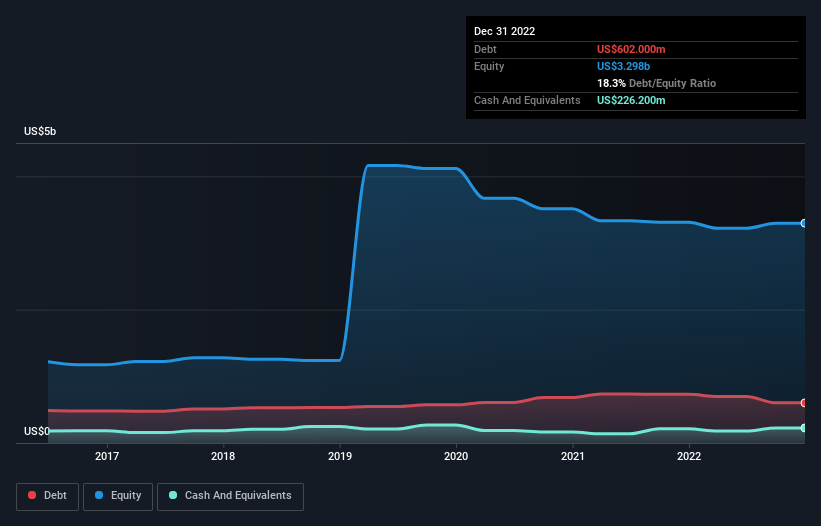Viewport: 821px width, 526px height.
Task: Click the US$602.000m debt value
Action: 631,49
